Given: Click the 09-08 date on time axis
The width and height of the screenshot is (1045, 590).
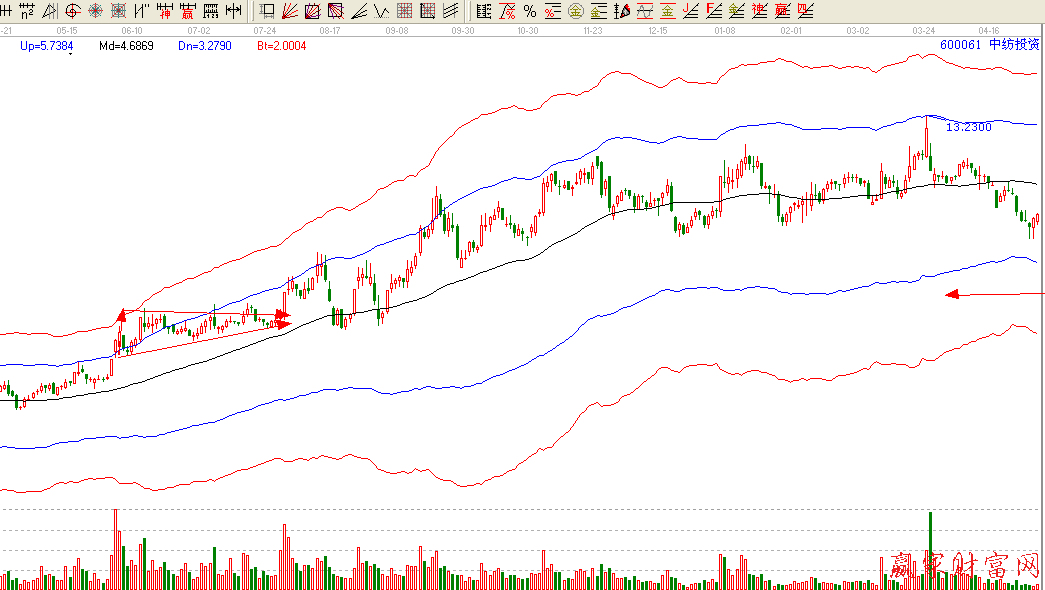Looking at the screenshot, I should coord(396,31).
